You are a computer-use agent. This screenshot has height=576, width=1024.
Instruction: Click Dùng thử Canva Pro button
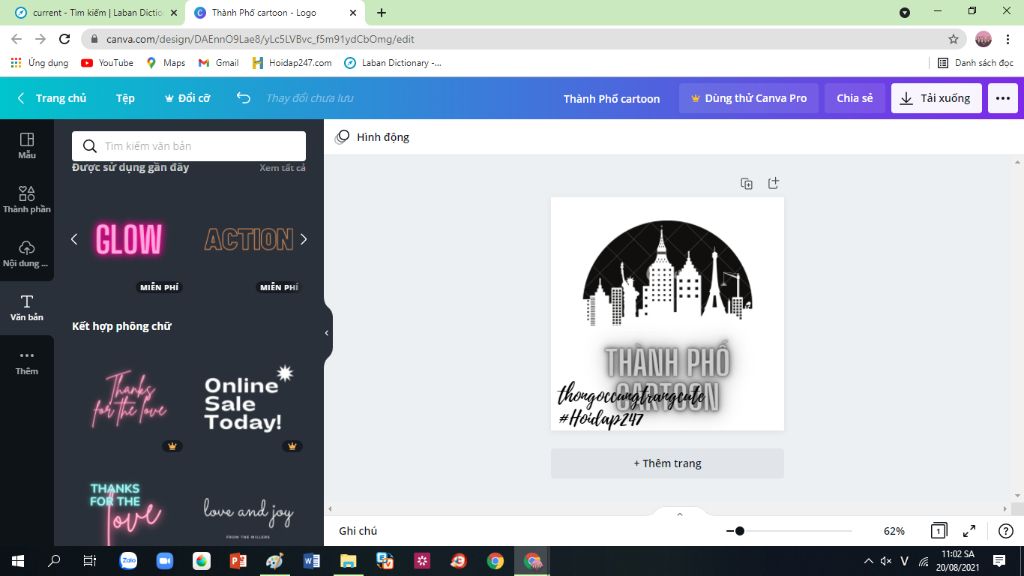tap(748, 98)
